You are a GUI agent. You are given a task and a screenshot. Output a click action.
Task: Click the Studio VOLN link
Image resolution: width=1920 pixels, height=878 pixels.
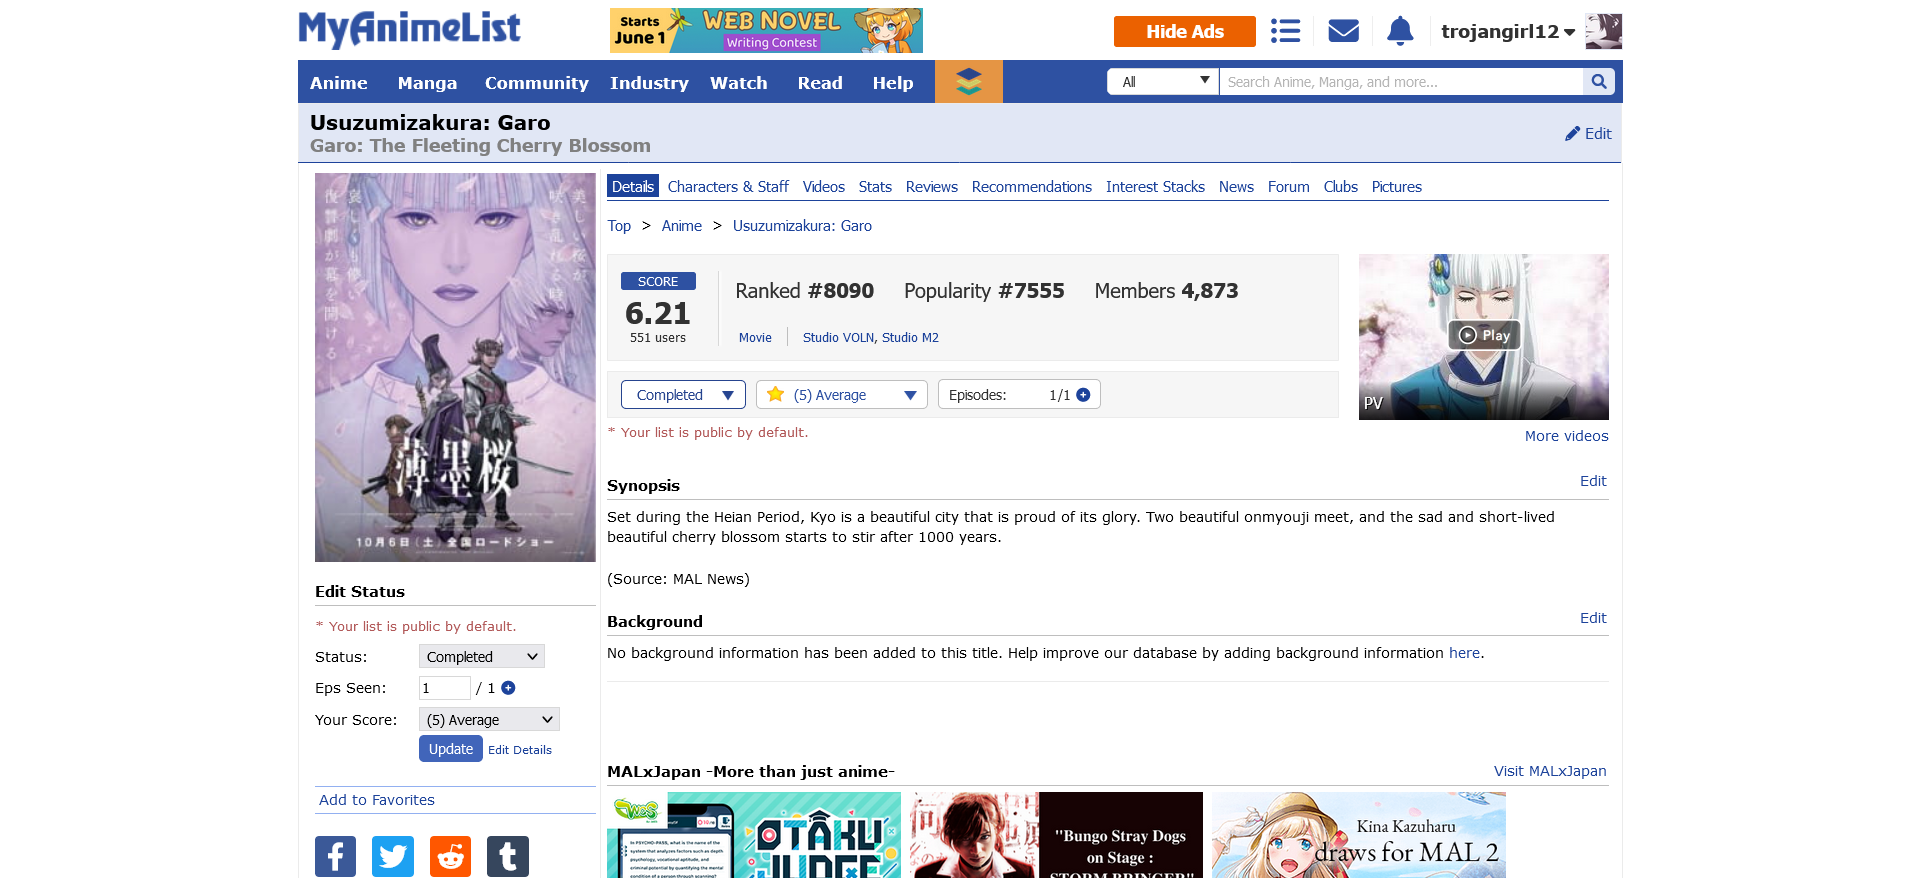point(838,338)
